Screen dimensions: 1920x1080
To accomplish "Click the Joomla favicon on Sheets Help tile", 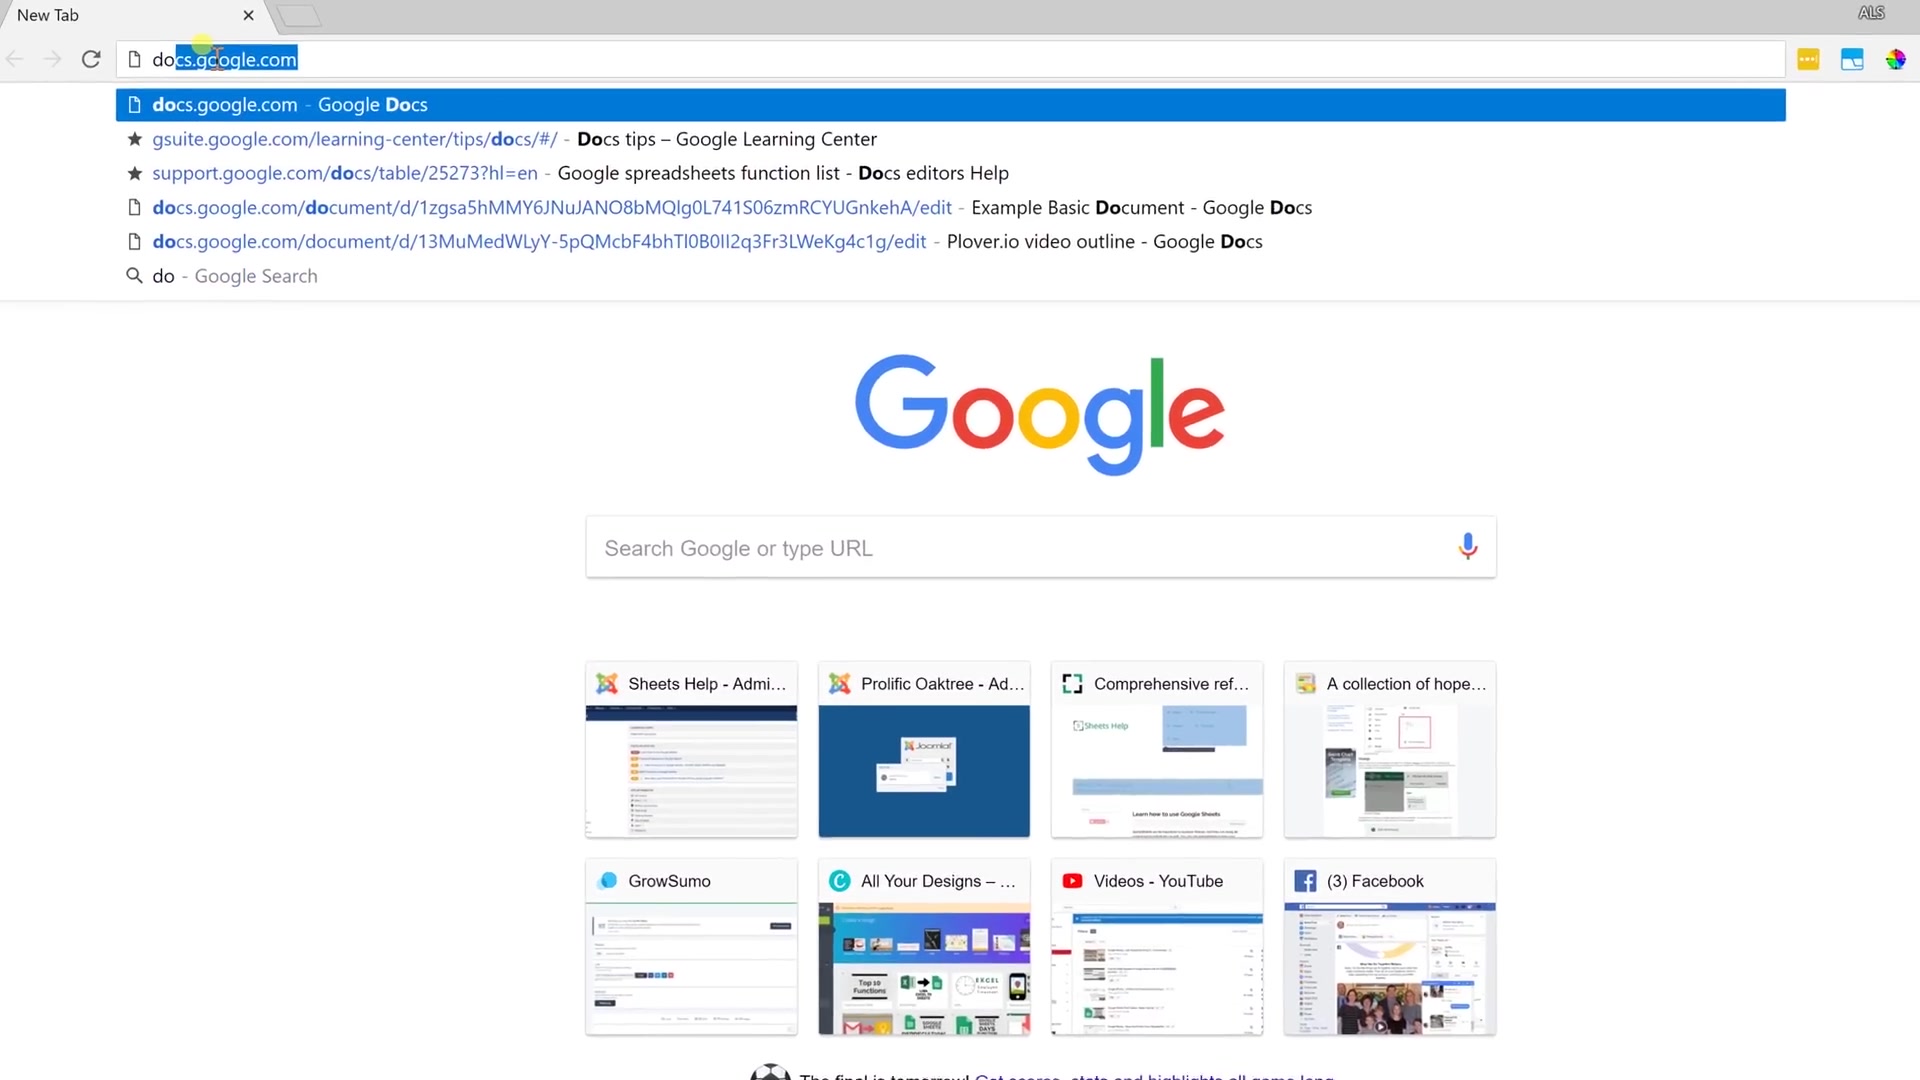I will (x=607, y=683).
